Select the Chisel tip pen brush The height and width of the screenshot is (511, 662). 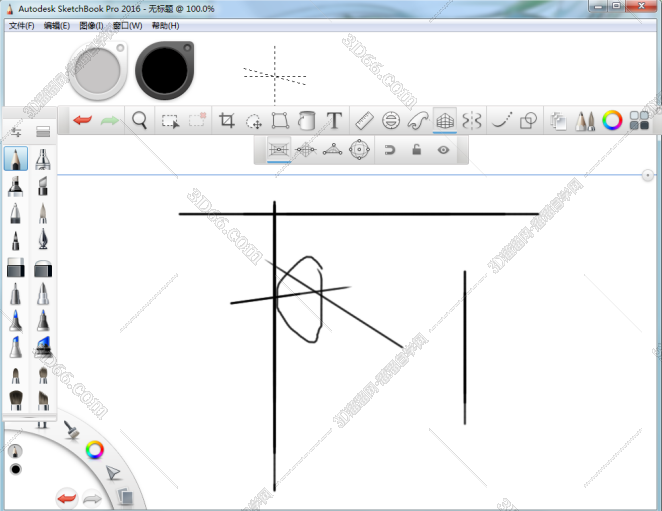43,186
